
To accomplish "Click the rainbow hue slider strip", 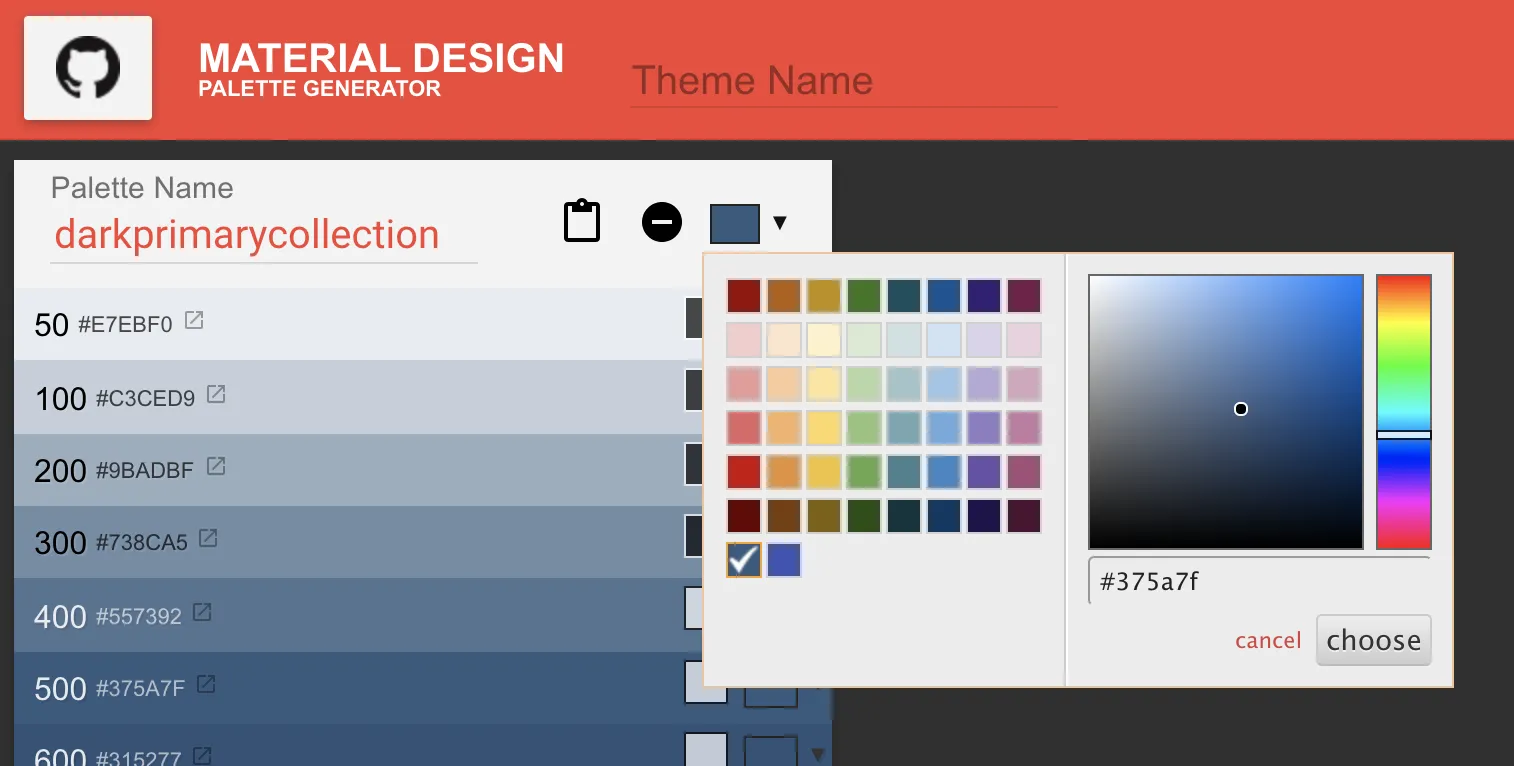I will tap(1404, 412).
